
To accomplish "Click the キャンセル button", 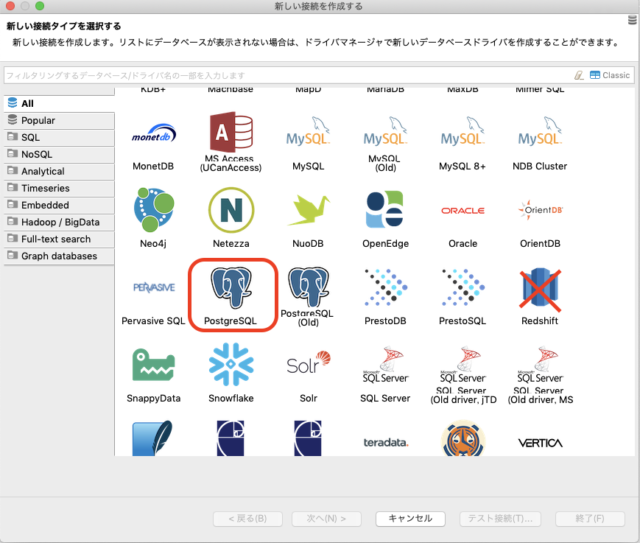I will tap(410, 519).
